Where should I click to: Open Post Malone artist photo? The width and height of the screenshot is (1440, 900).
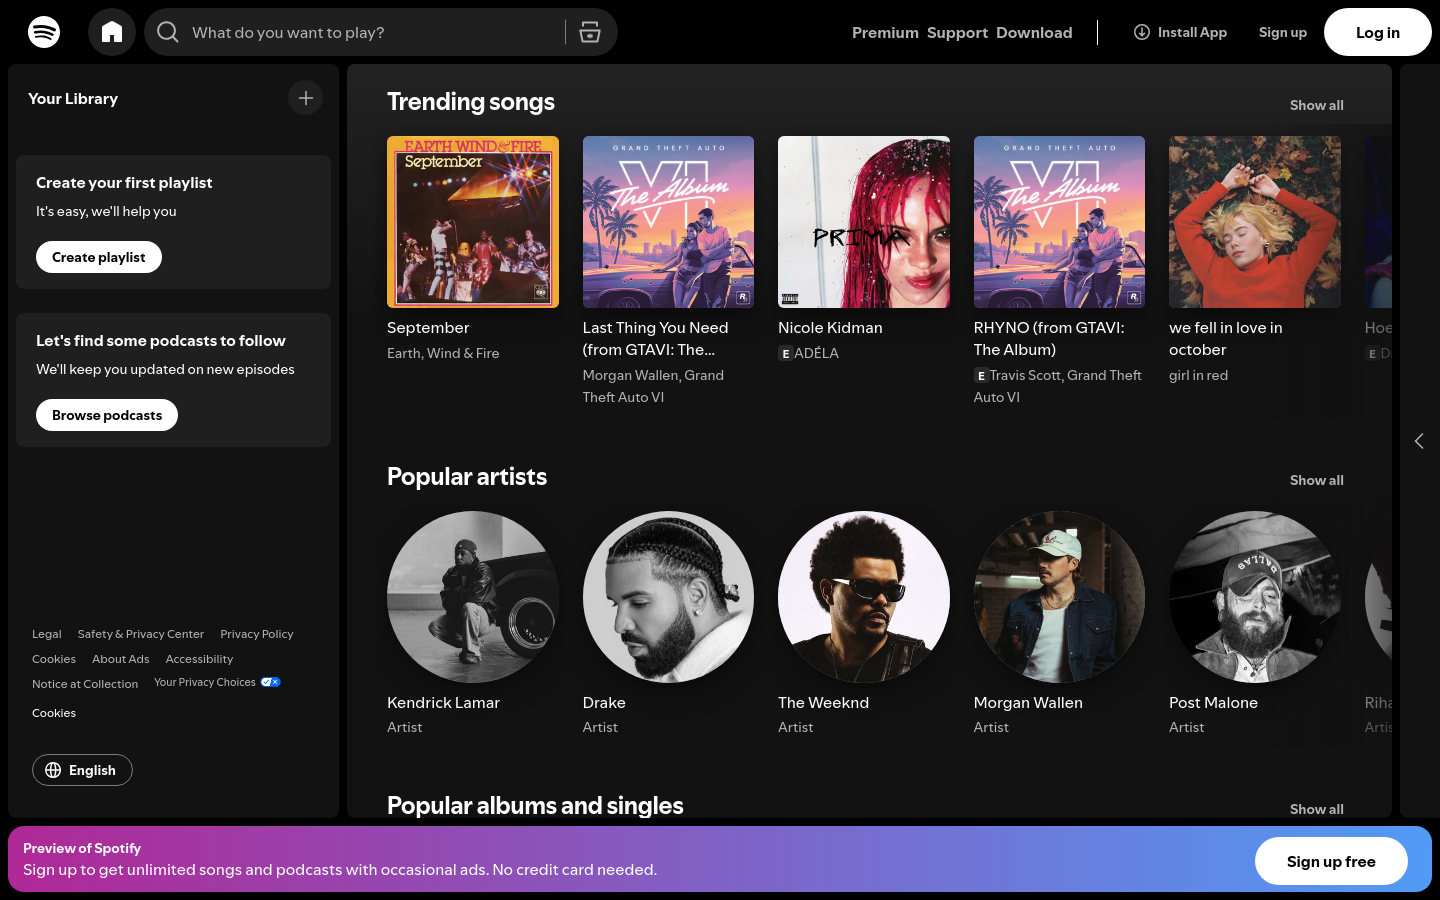tap(1255, 597)
